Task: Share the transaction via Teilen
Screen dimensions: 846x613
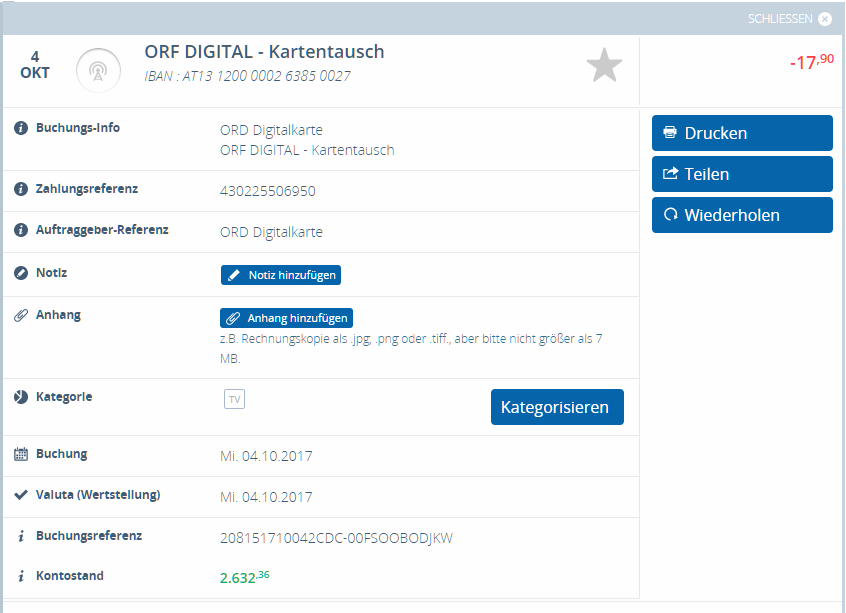Action: point(742,174)
